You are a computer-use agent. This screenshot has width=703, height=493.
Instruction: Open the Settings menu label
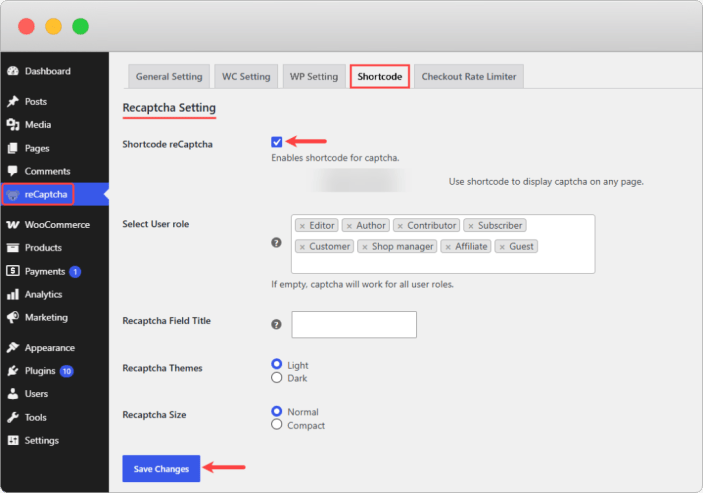(42, 441)
